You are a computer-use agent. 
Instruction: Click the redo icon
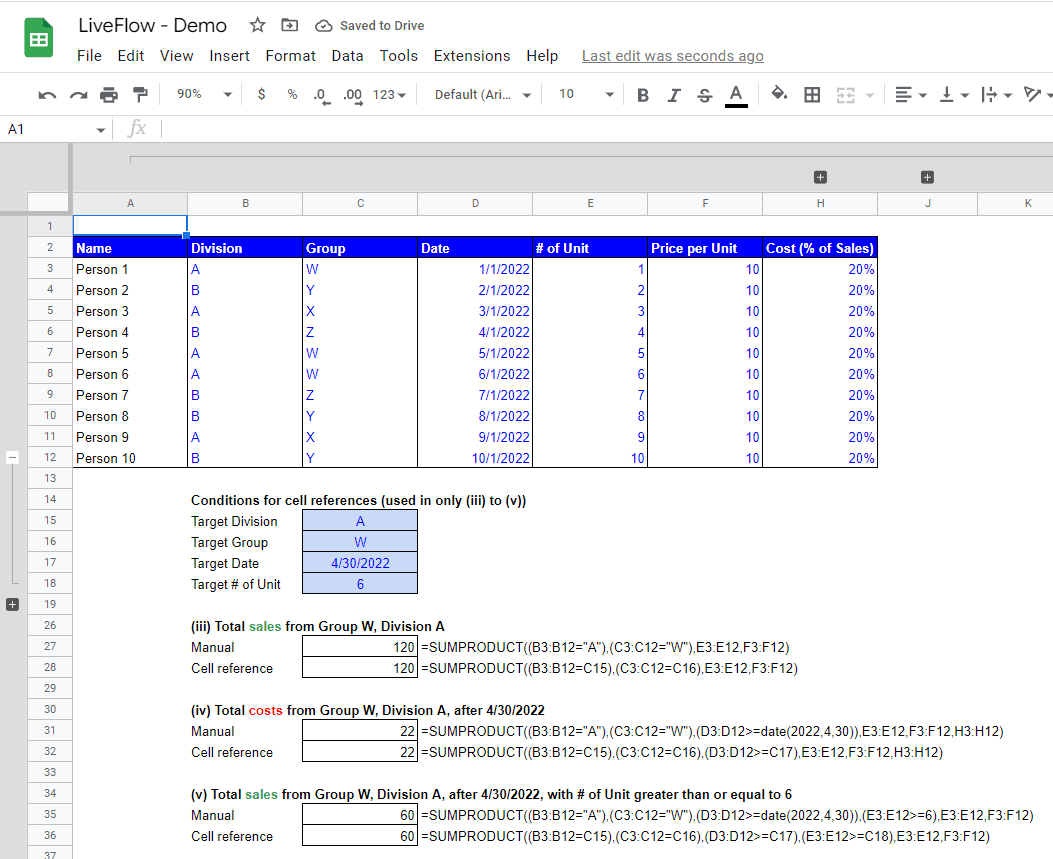point(79,95)
